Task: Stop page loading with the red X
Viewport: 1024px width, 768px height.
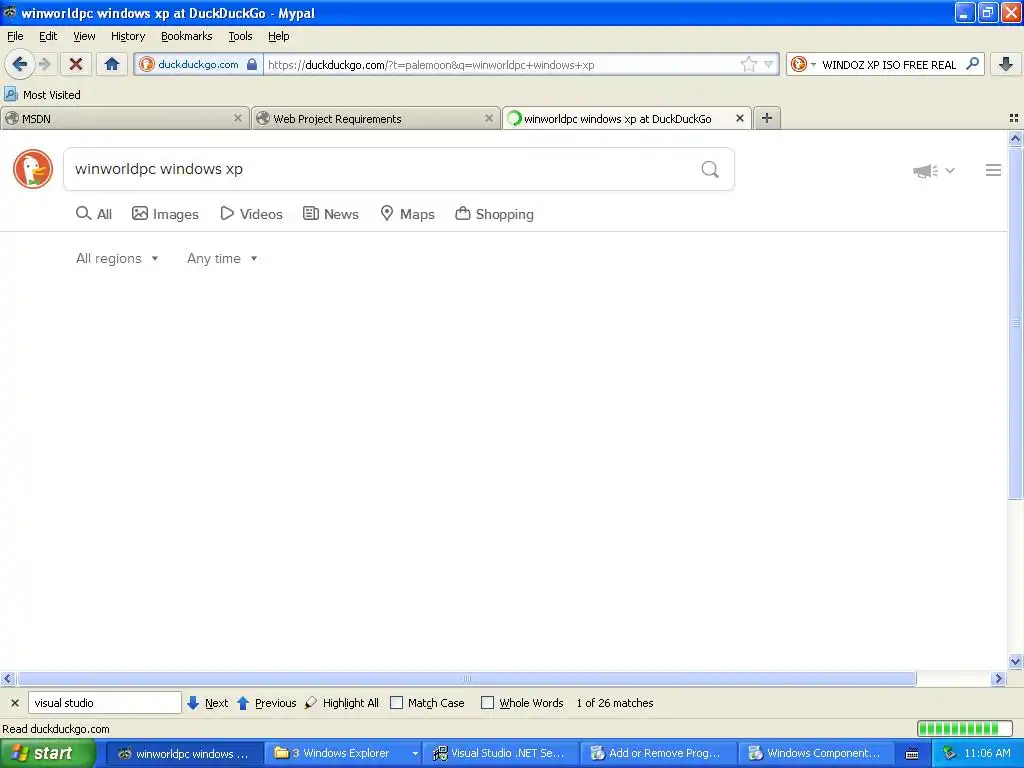Action: [76, 64]
